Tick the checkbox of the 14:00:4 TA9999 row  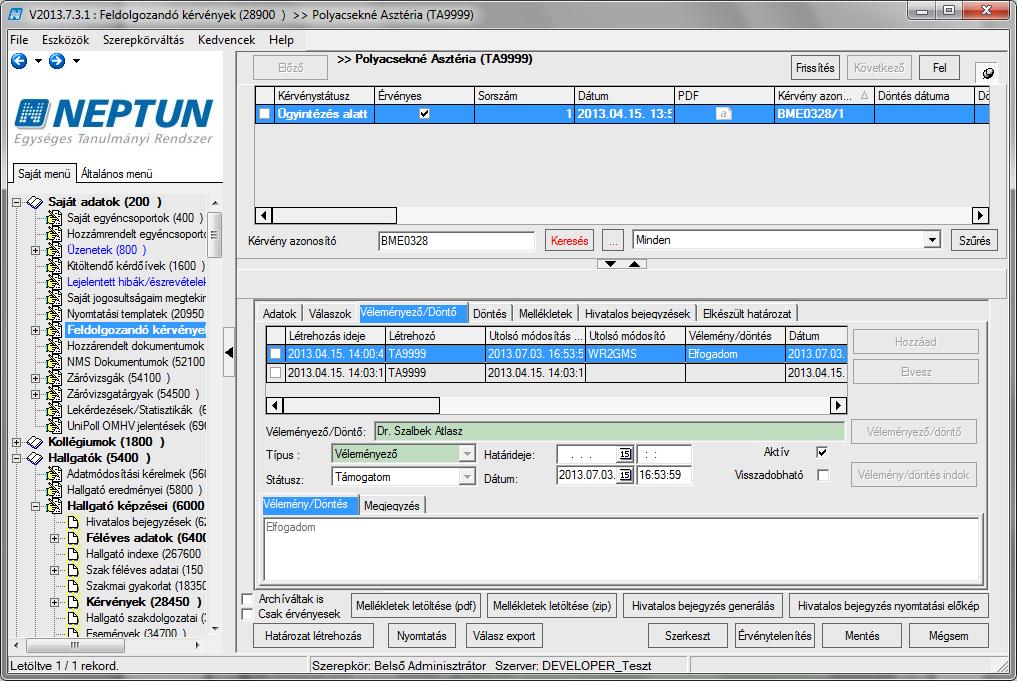click(276, 354)
